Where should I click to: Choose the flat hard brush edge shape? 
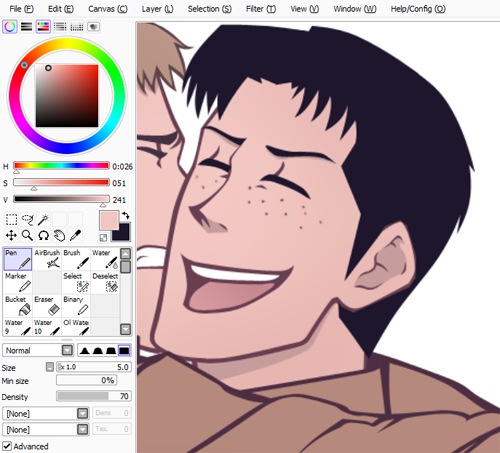coord(124,351)
